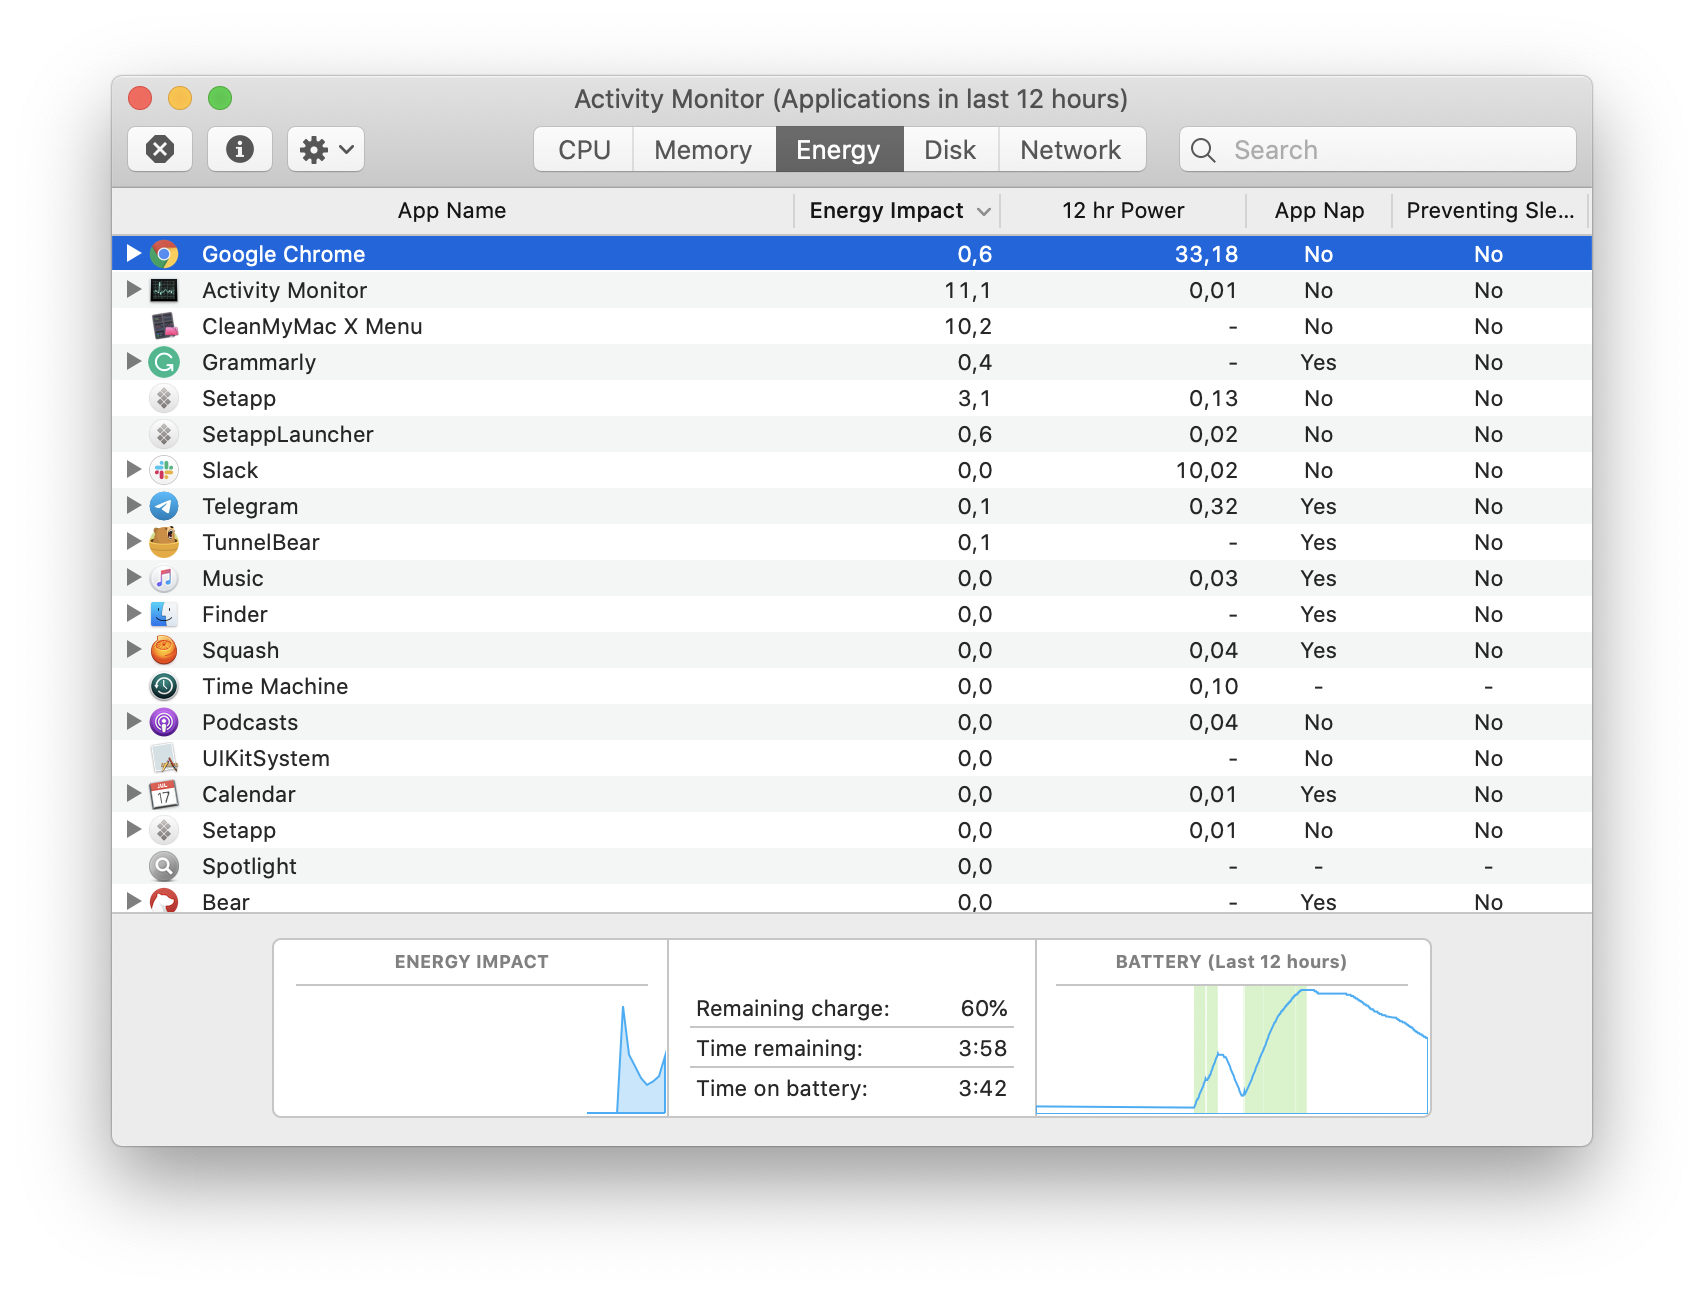Click the Slack icon in the process list
The image size is (1704, 1294).
pos(163,469)
